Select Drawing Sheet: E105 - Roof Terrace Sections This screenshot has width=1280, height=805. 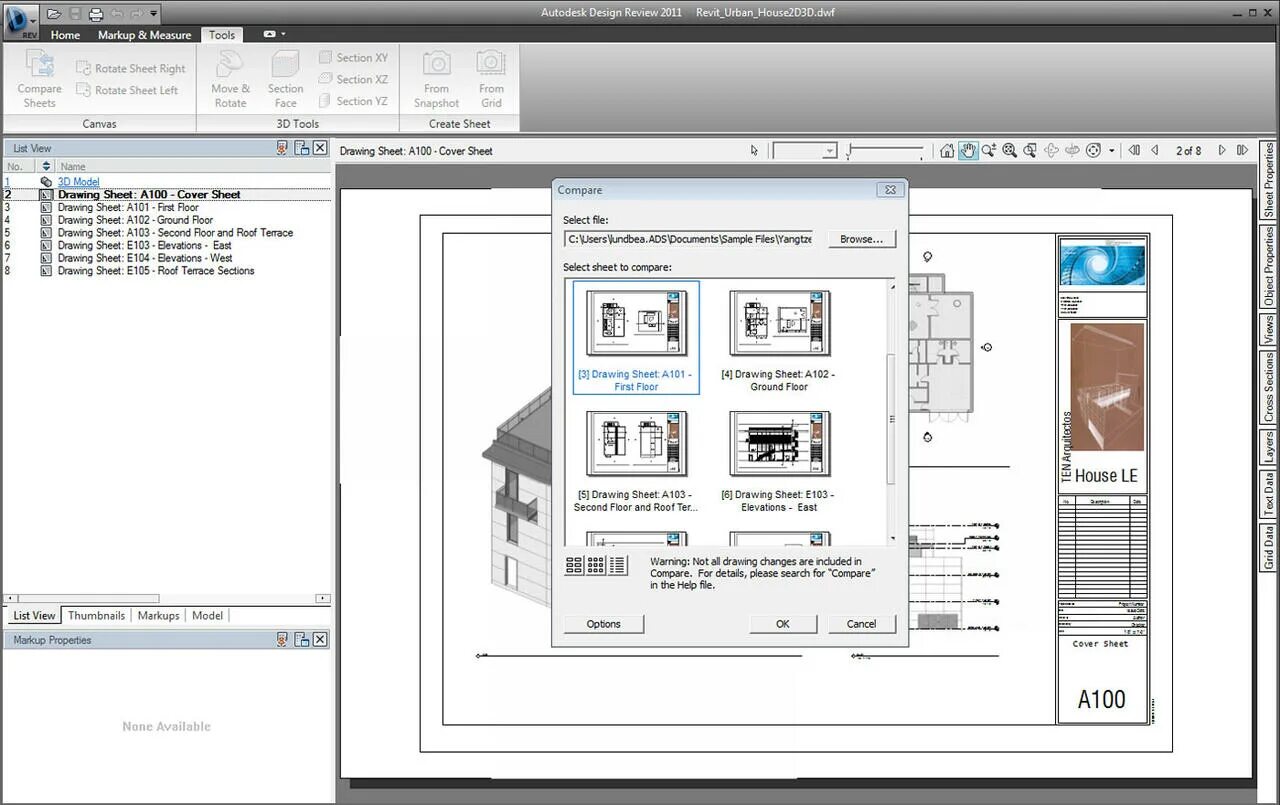[156, 271]
